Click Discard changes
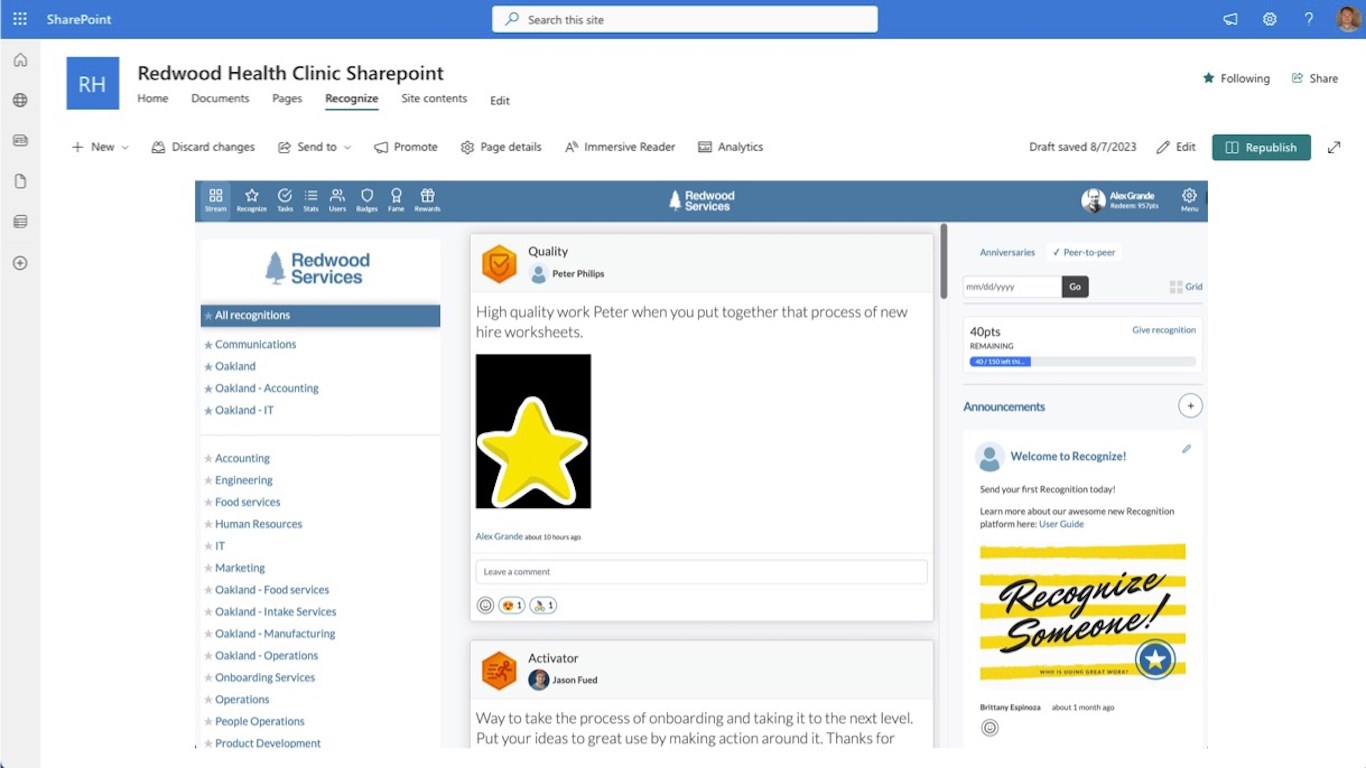The image size is (1366, 768). point(203,147)
